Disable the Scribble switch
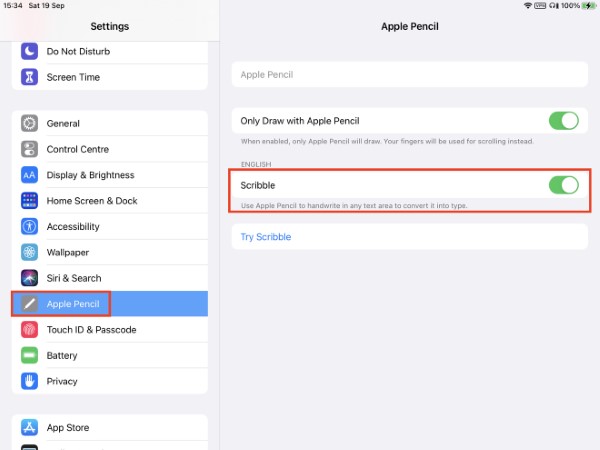Viewport: 600px width, 450px height. 563,185
